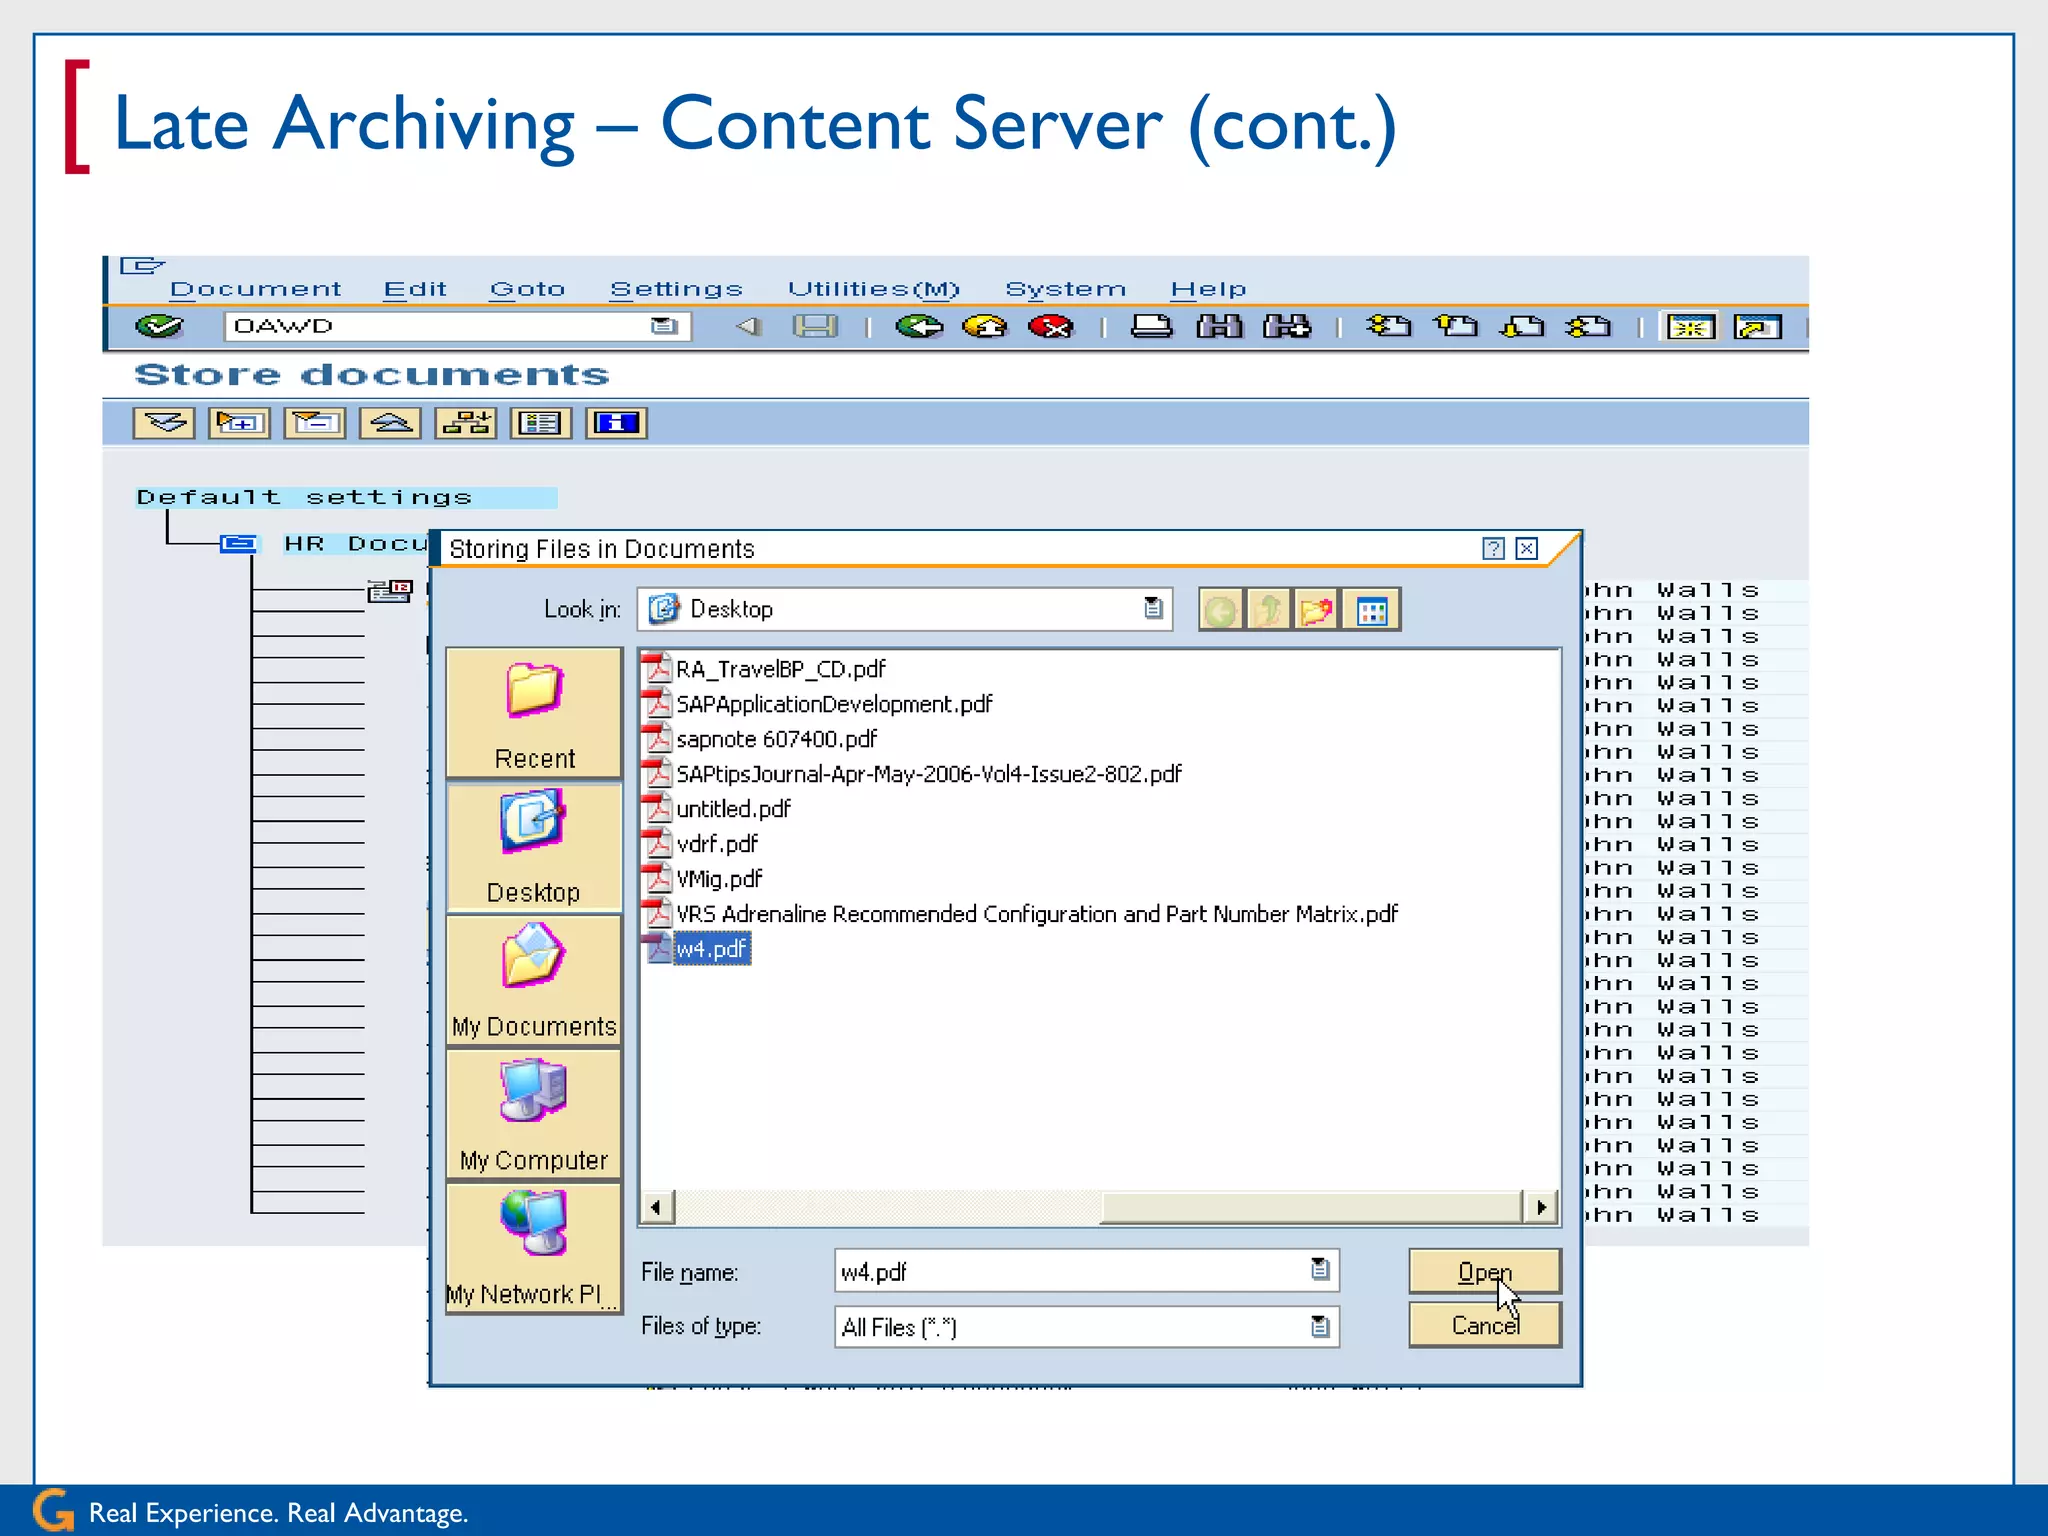
Task: Open the Utilities(M) menu
Action: coord(873,289)
